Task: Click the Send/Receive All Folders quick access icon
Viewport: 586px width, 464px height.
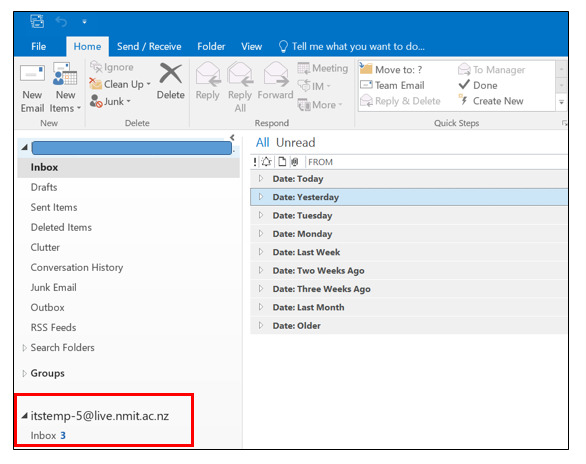Action: coord(37,21)
